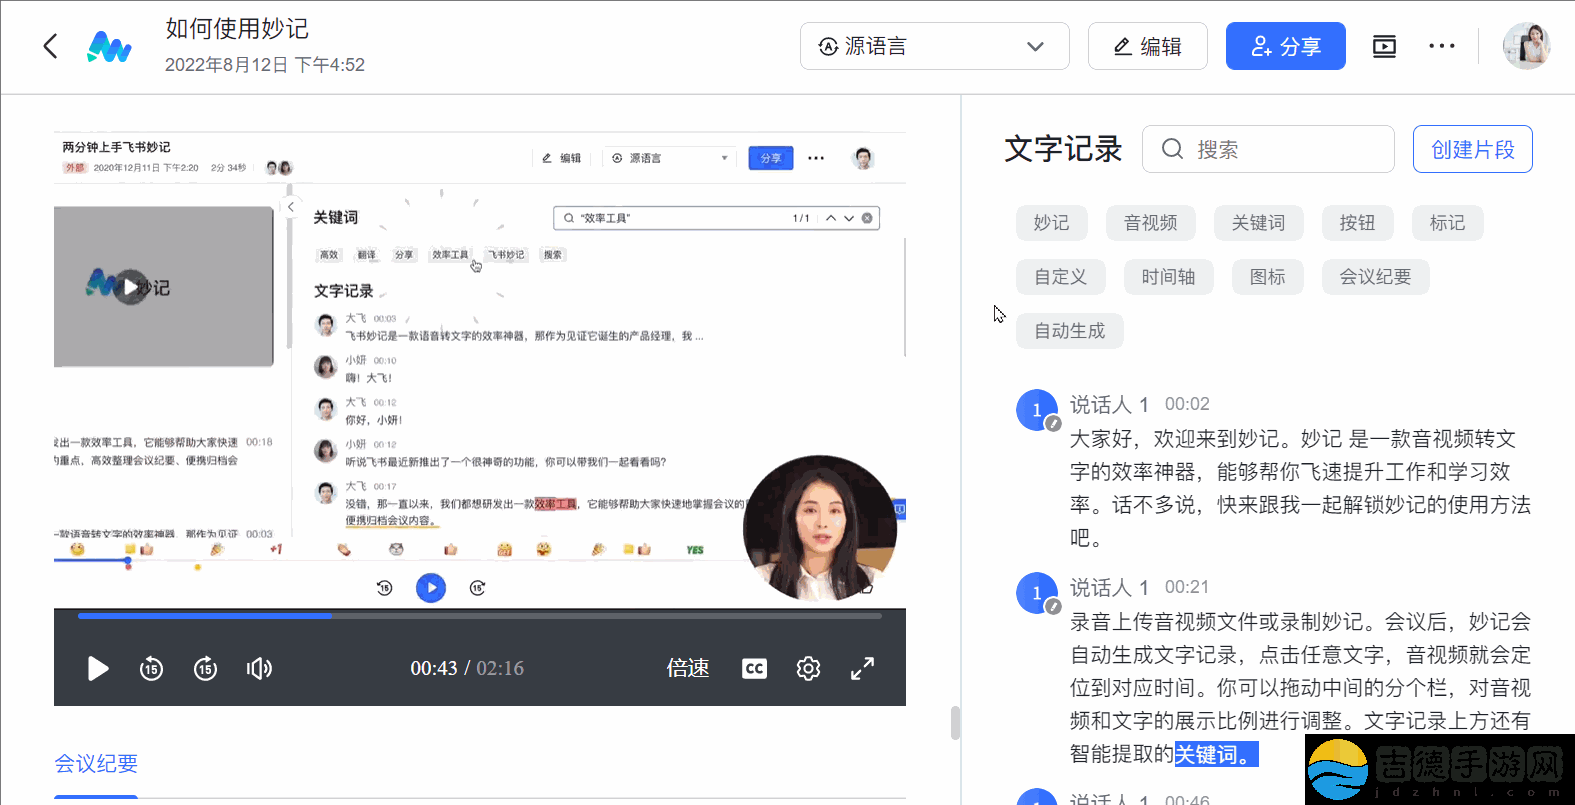Play the video
Viewport: 1575px width, 805px height.
97,668
